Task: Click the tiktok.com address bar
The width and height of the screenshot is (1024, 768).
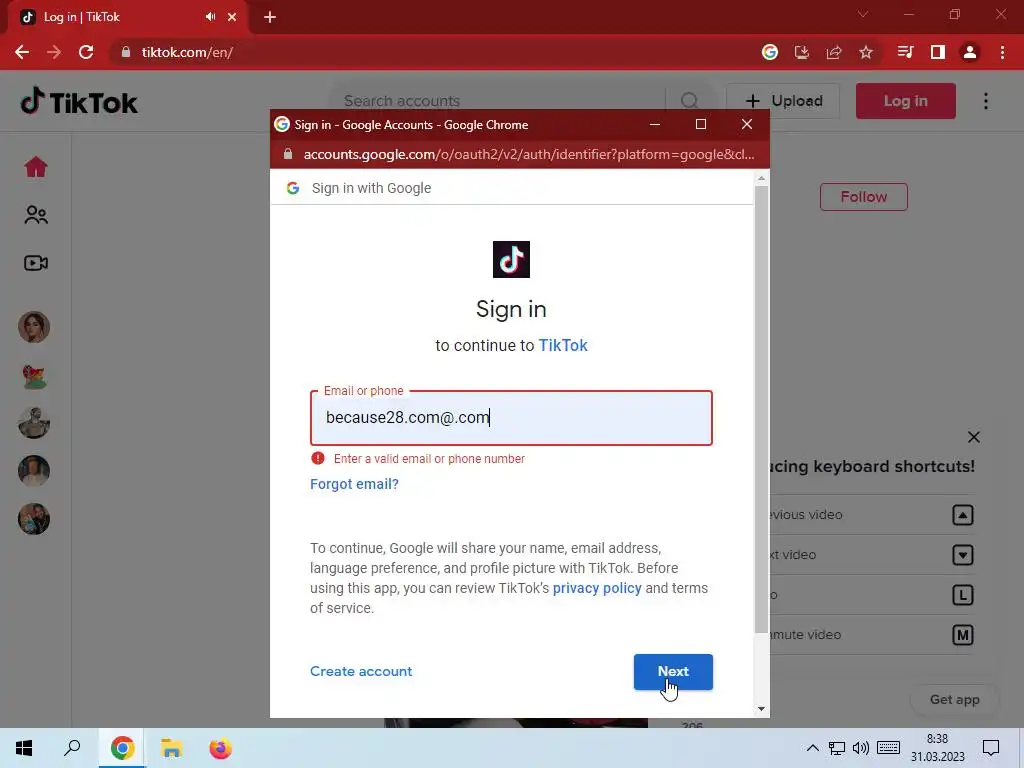Action: [431, 52]
